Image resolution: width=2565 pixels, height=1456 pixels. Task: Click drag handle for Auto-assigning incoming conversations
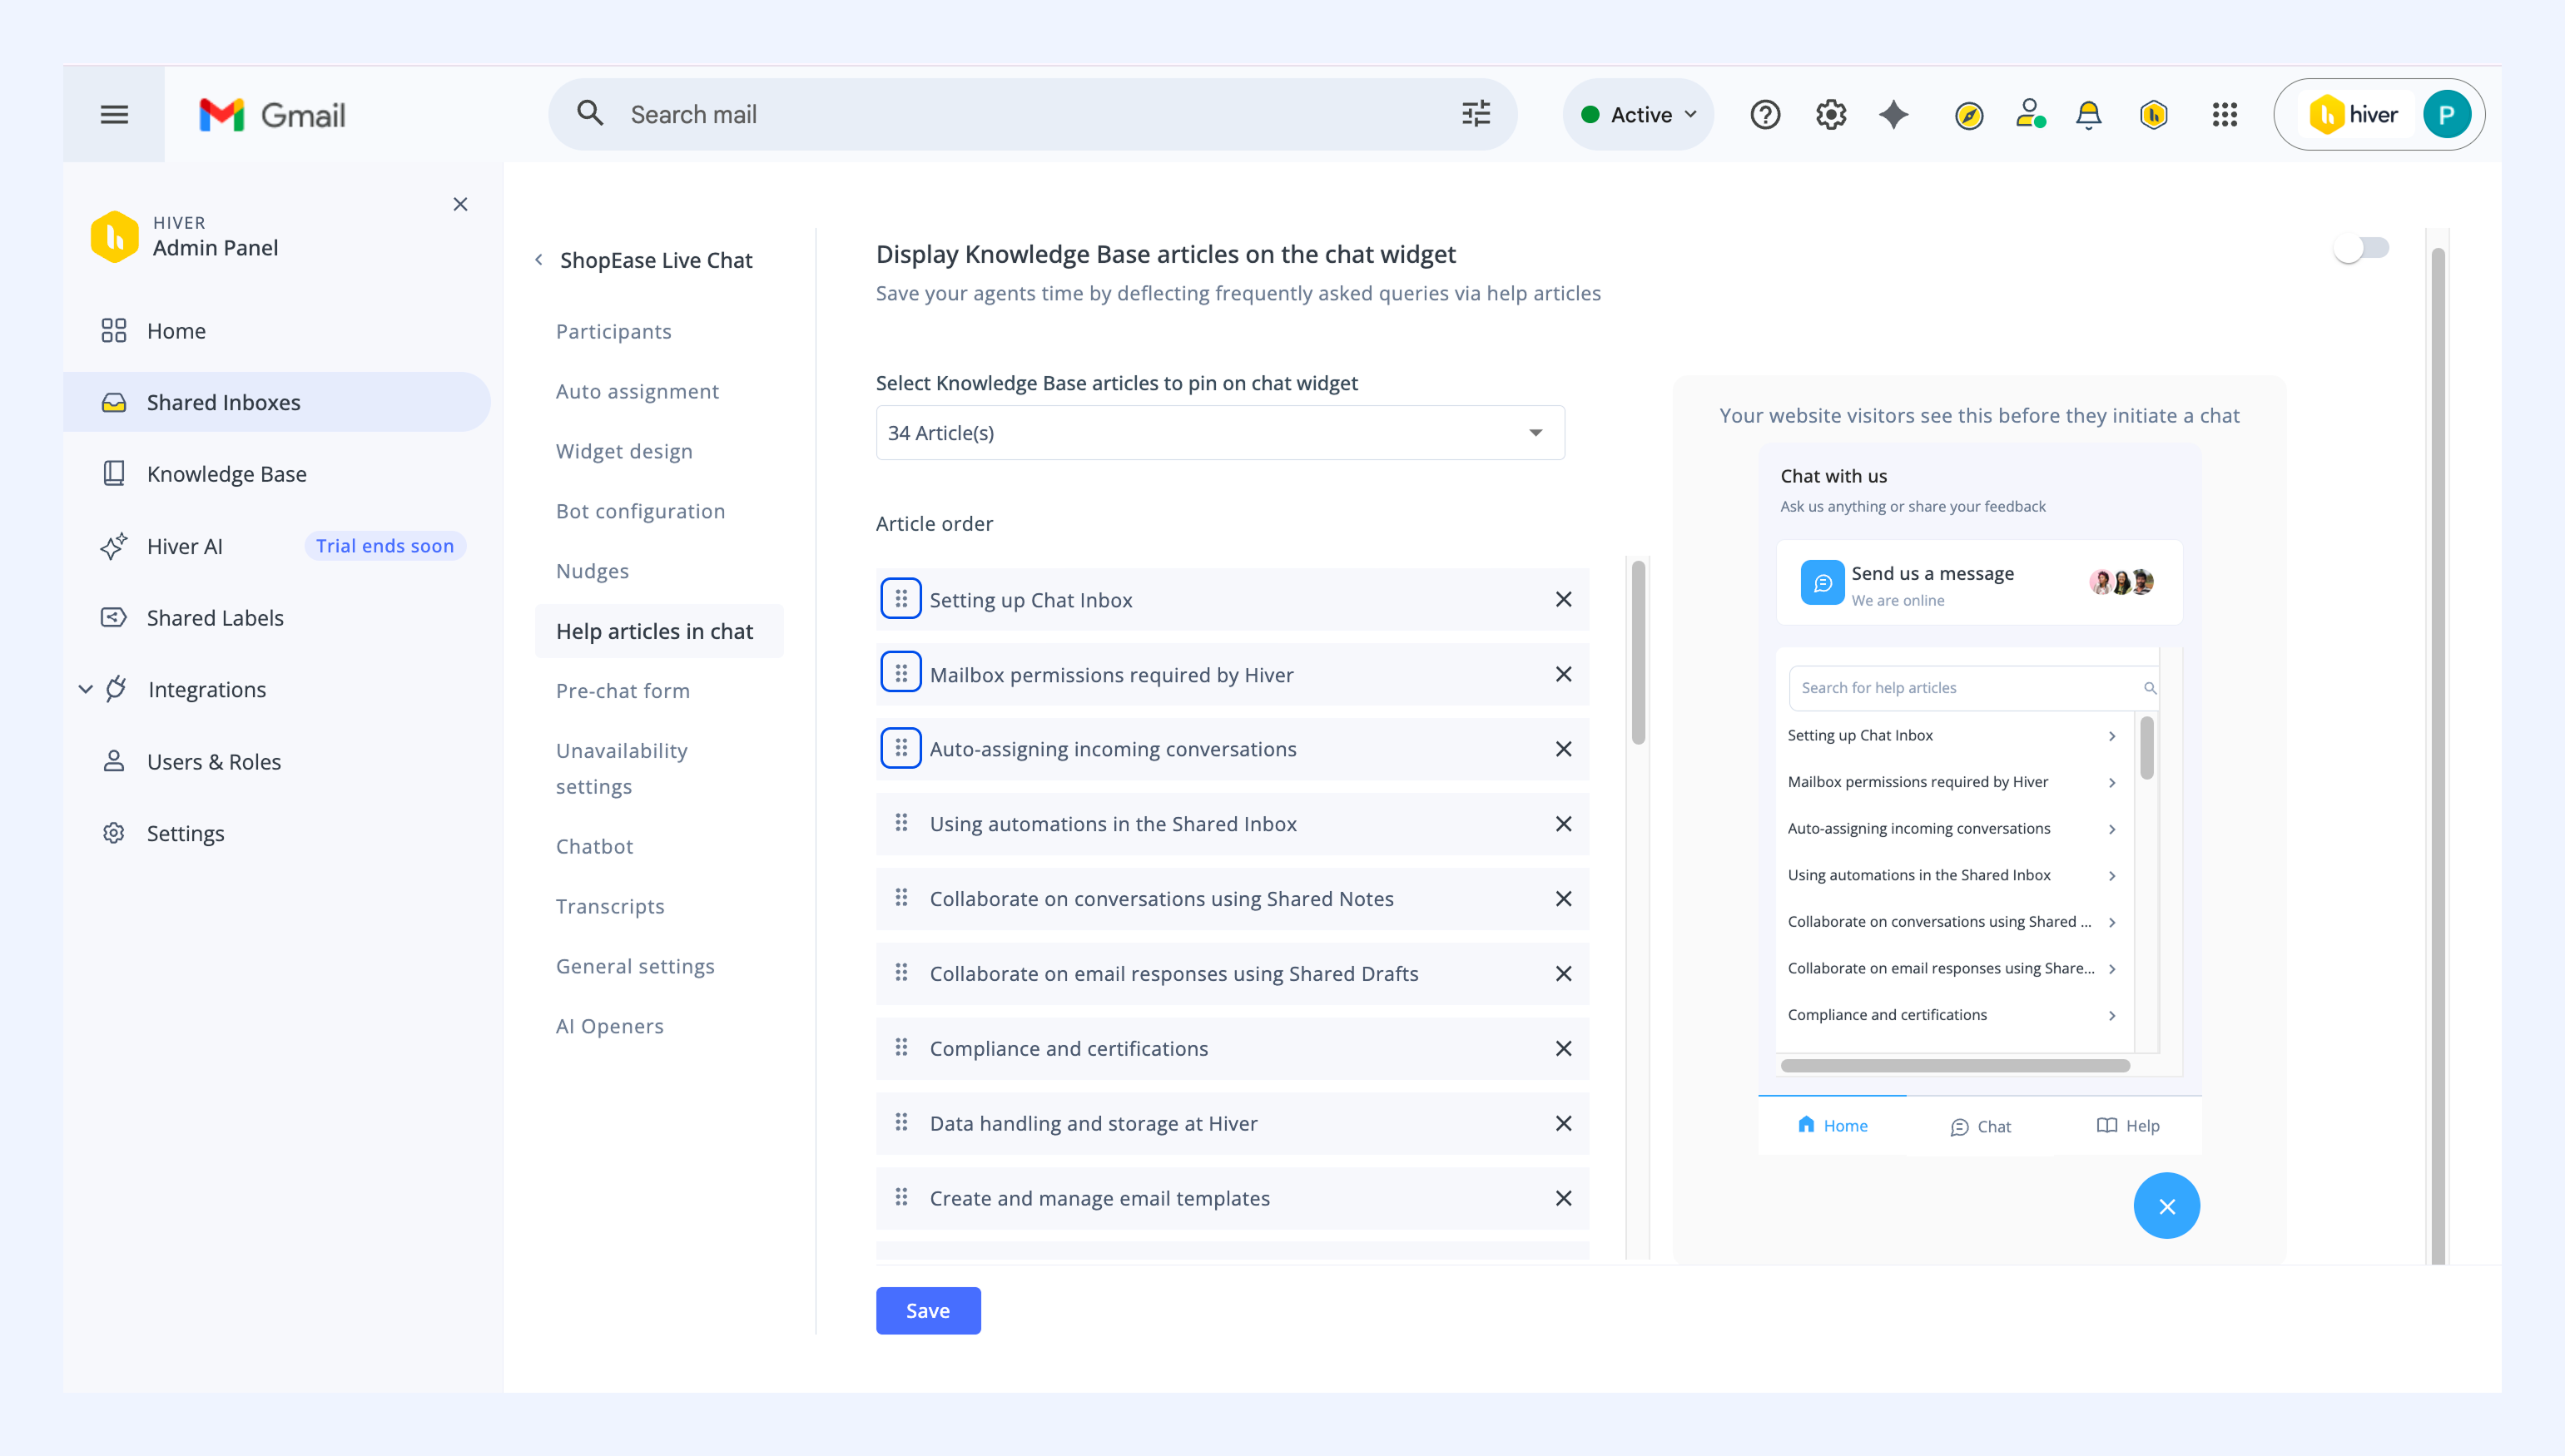point(900,748)
